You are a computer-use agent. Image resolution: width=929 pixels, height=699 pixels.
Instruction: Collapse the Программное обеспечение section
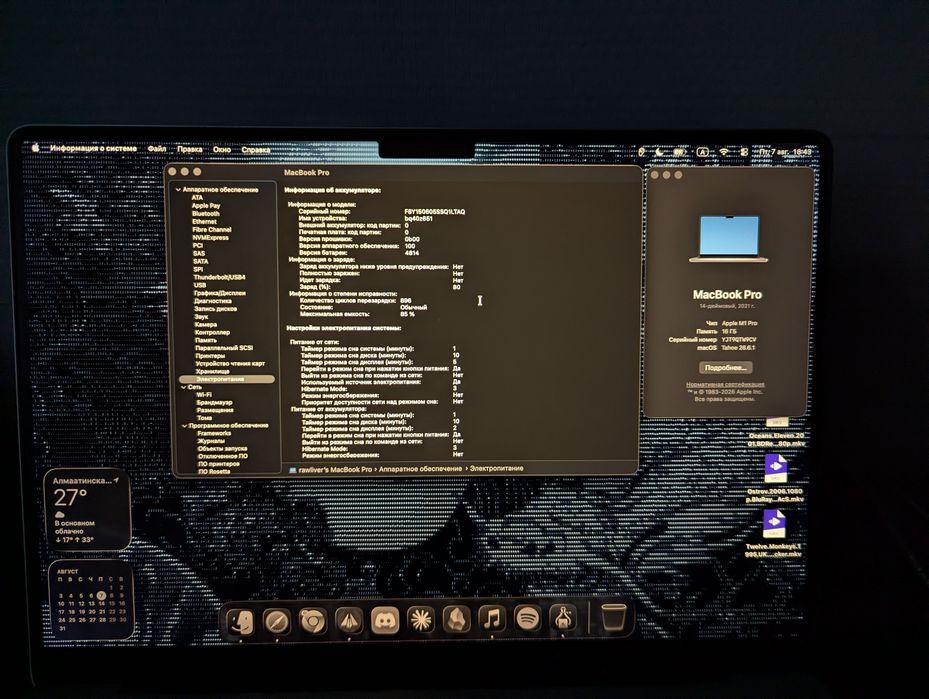pos(184,426)
